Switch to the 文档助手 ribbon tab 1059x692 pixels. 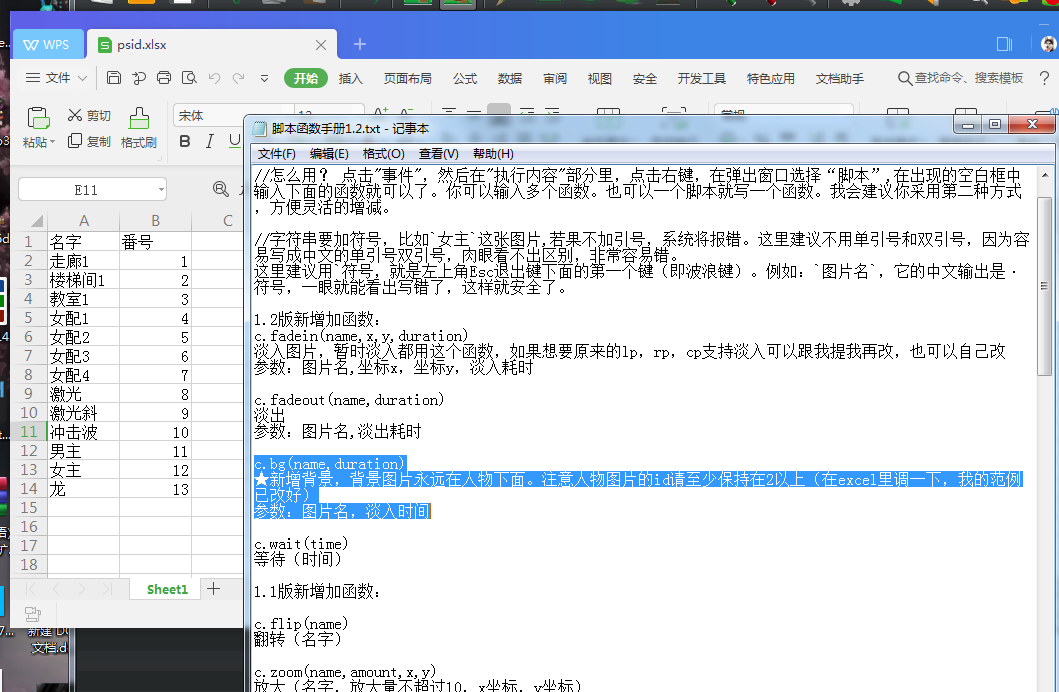[x=840, y=78]
